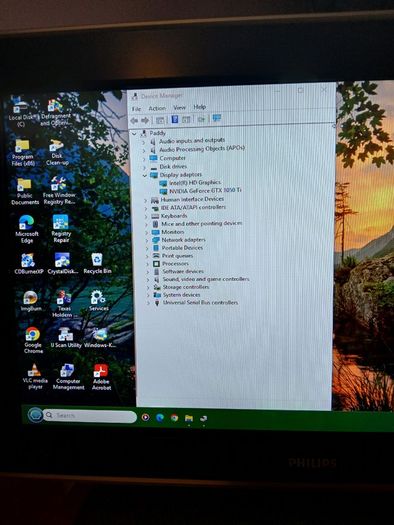Image resolution: width=394 pixels, height=525 pixels.
Task: Click the blue help icon in toolbar
Action: [x=174, y=119]
